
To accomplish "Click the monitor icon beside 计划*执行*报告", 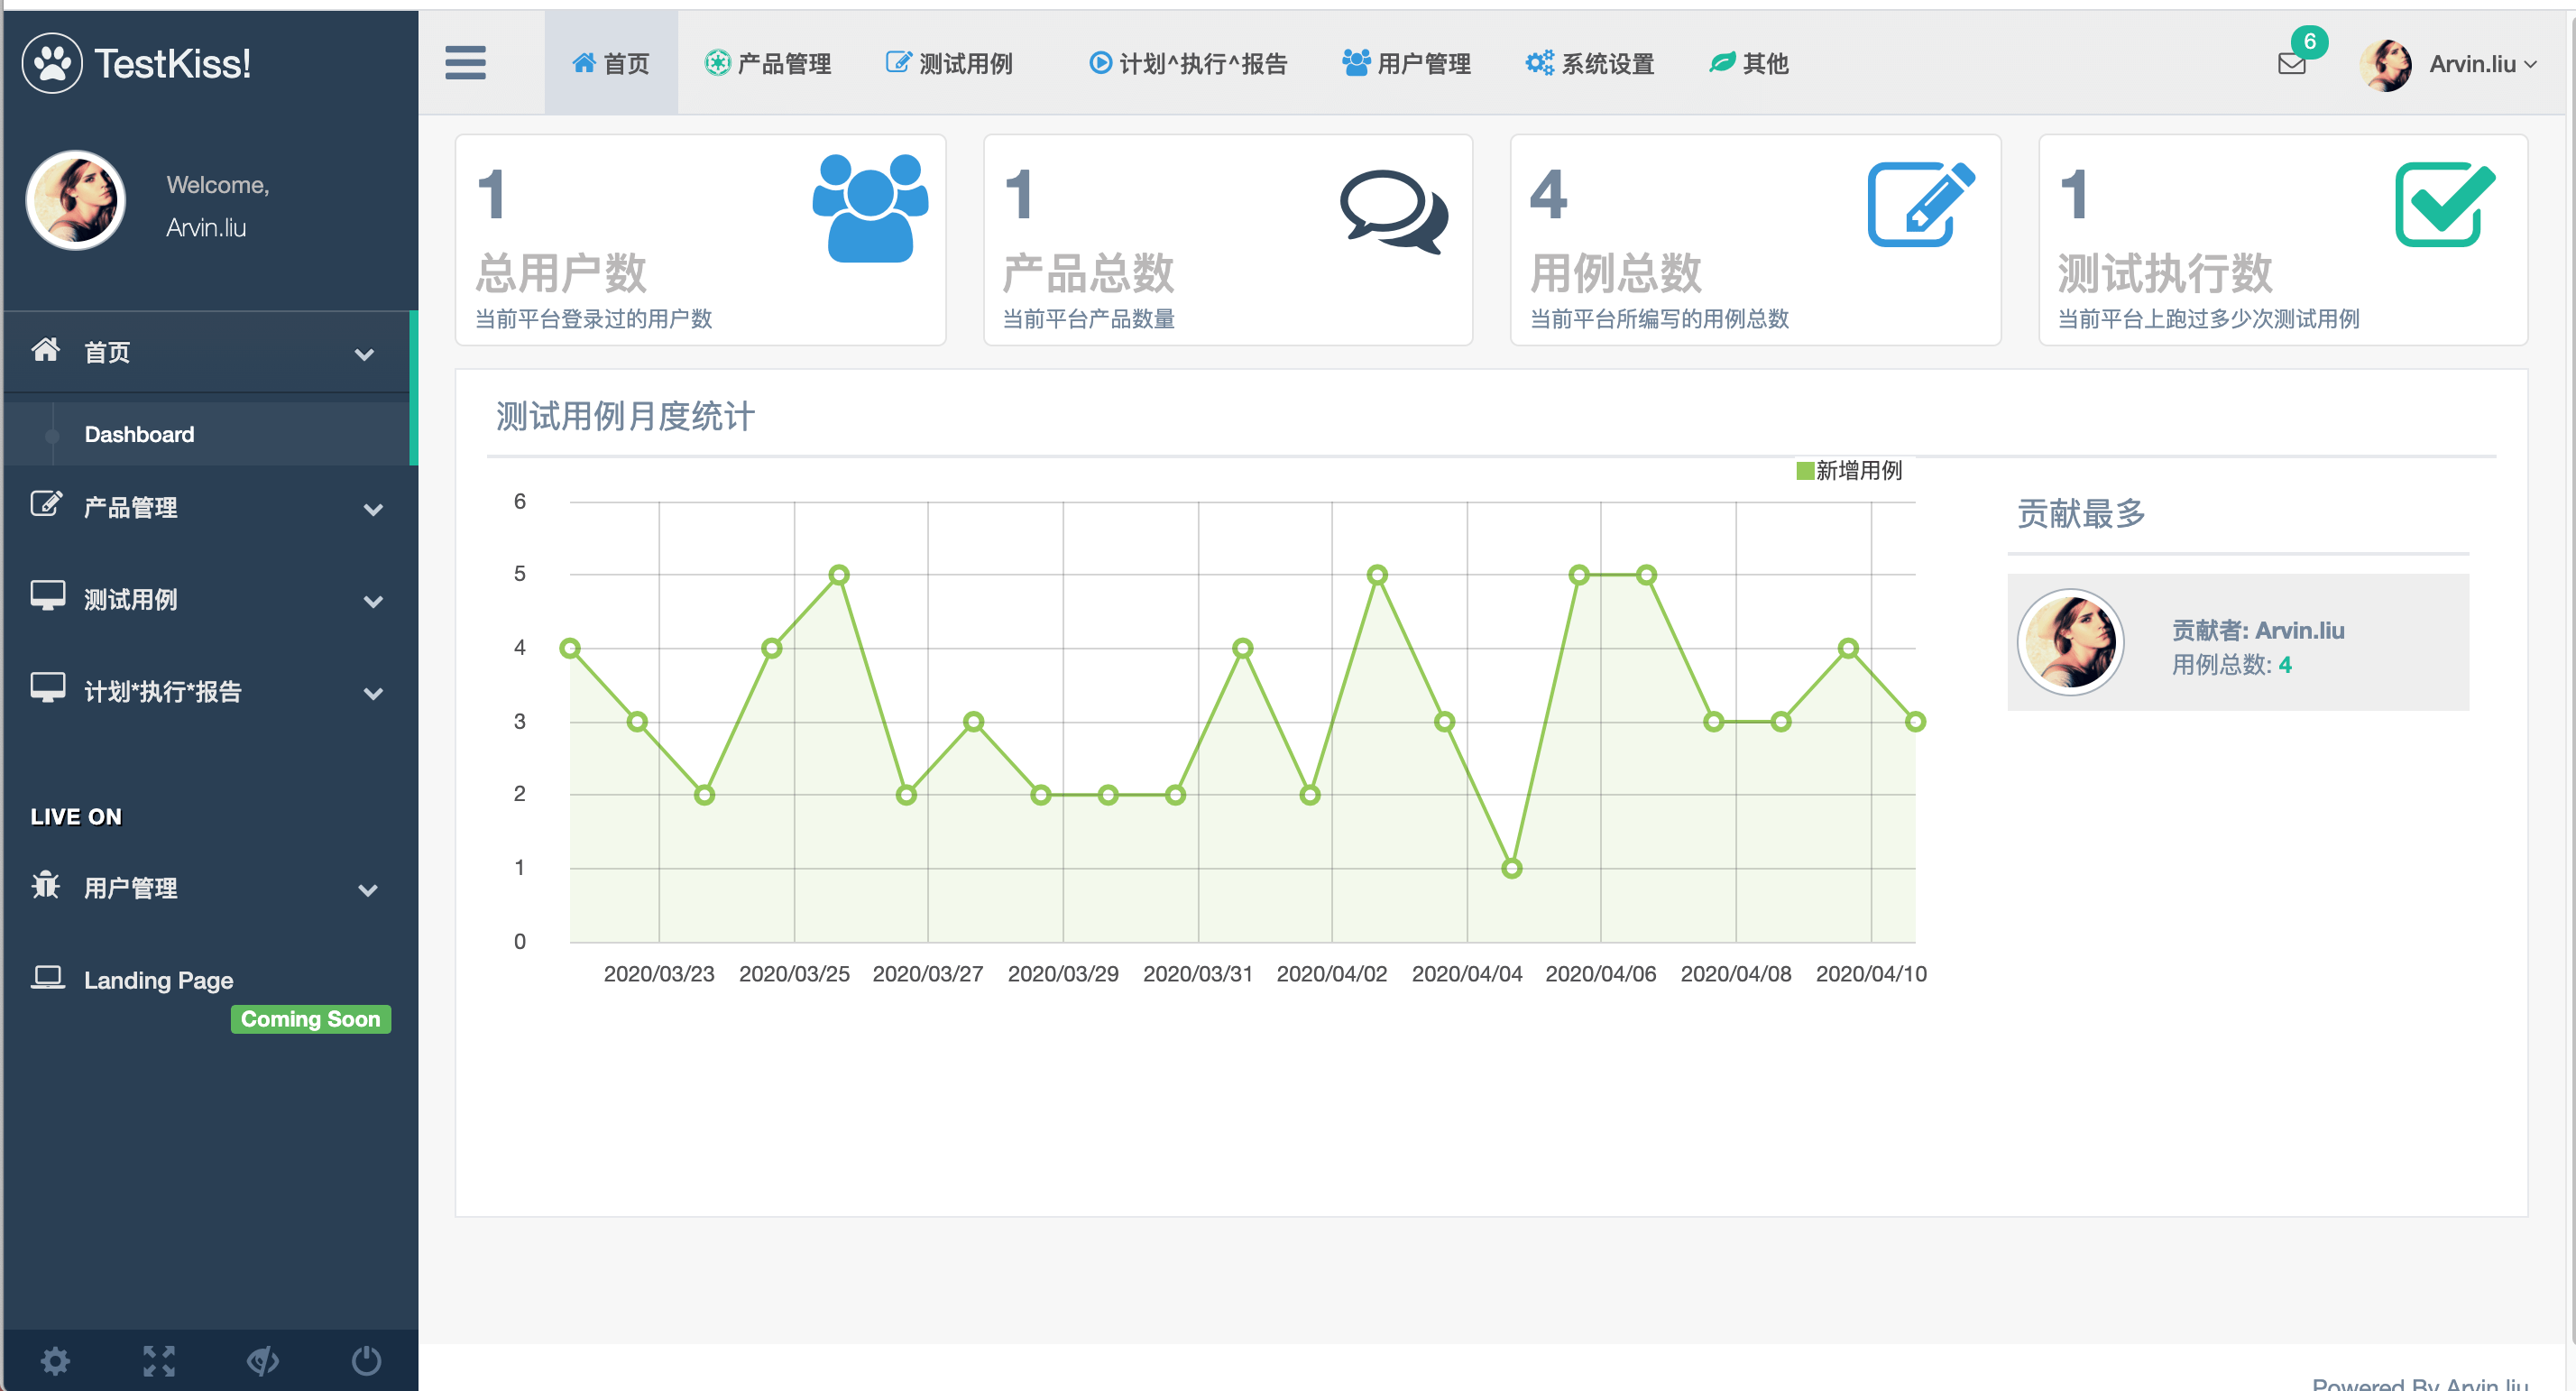I will coord(47,688).
